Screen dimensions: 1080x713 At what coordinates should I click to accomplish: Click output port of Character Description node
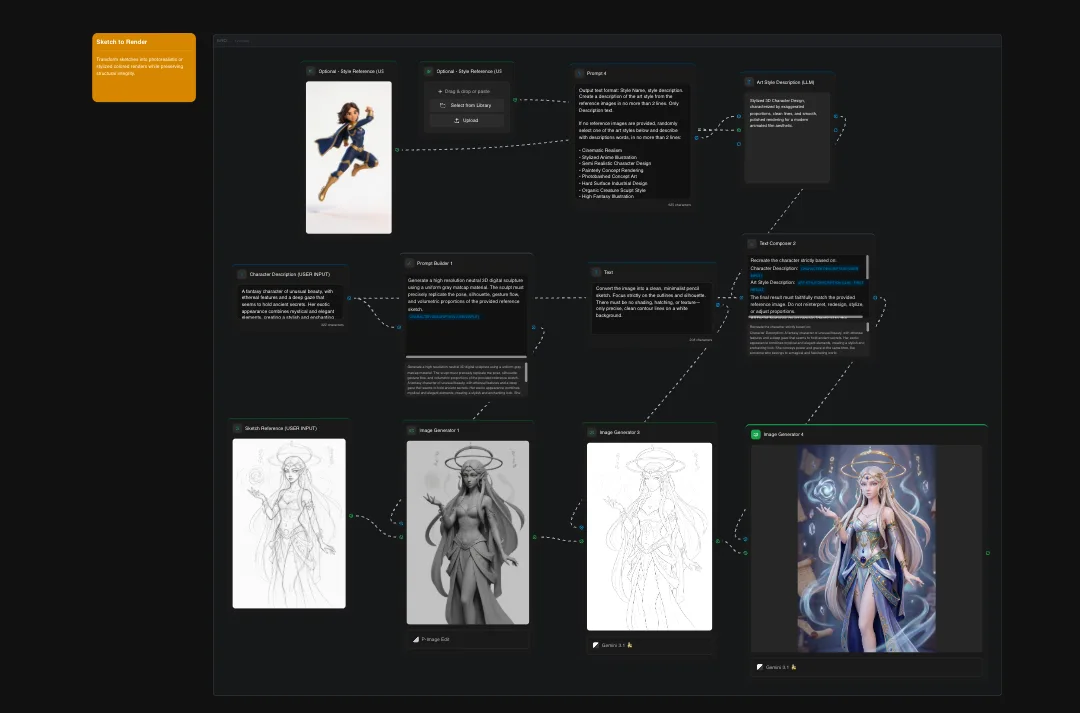[x=349, y=298]
